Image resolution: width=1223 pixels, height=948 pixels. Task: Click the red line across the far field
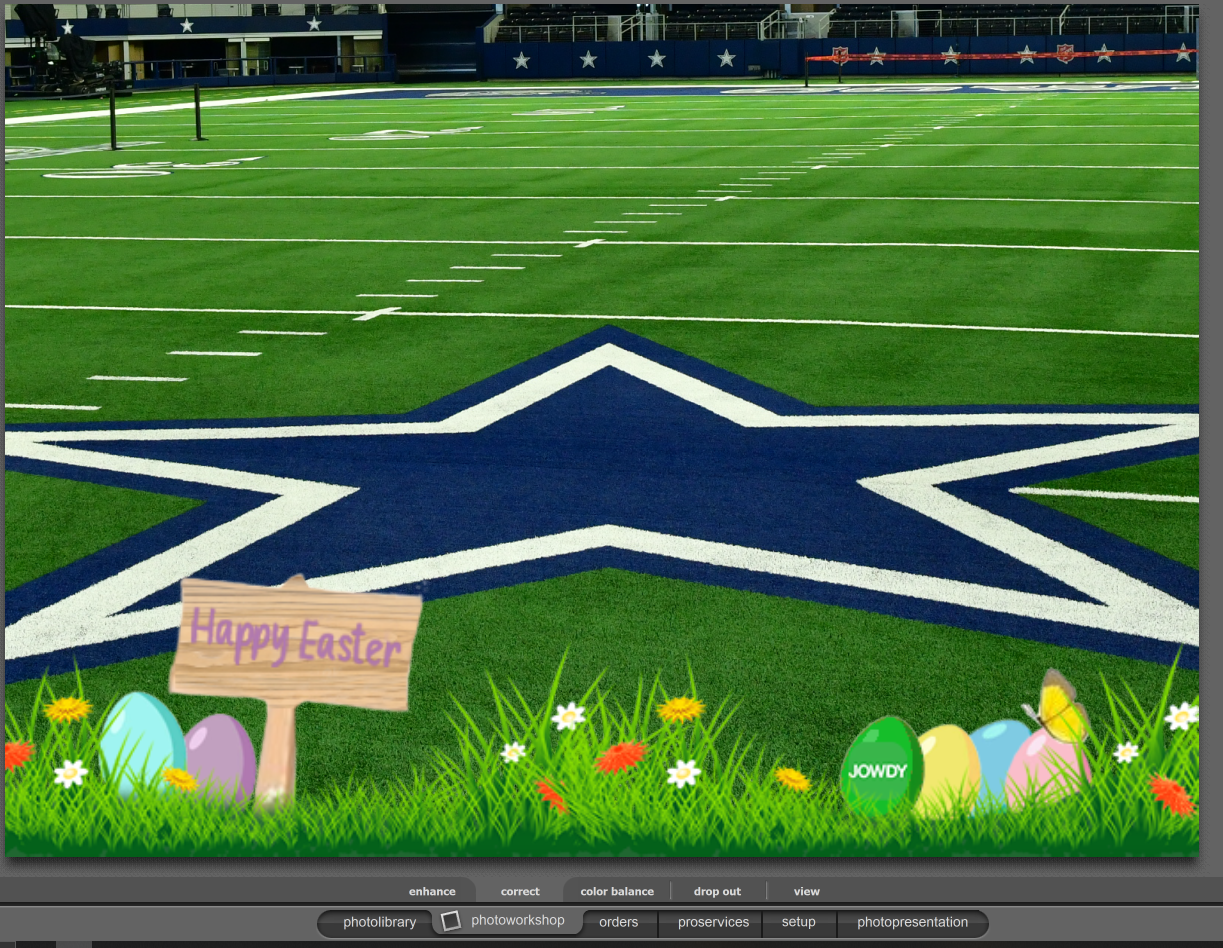click(1000, 56)
